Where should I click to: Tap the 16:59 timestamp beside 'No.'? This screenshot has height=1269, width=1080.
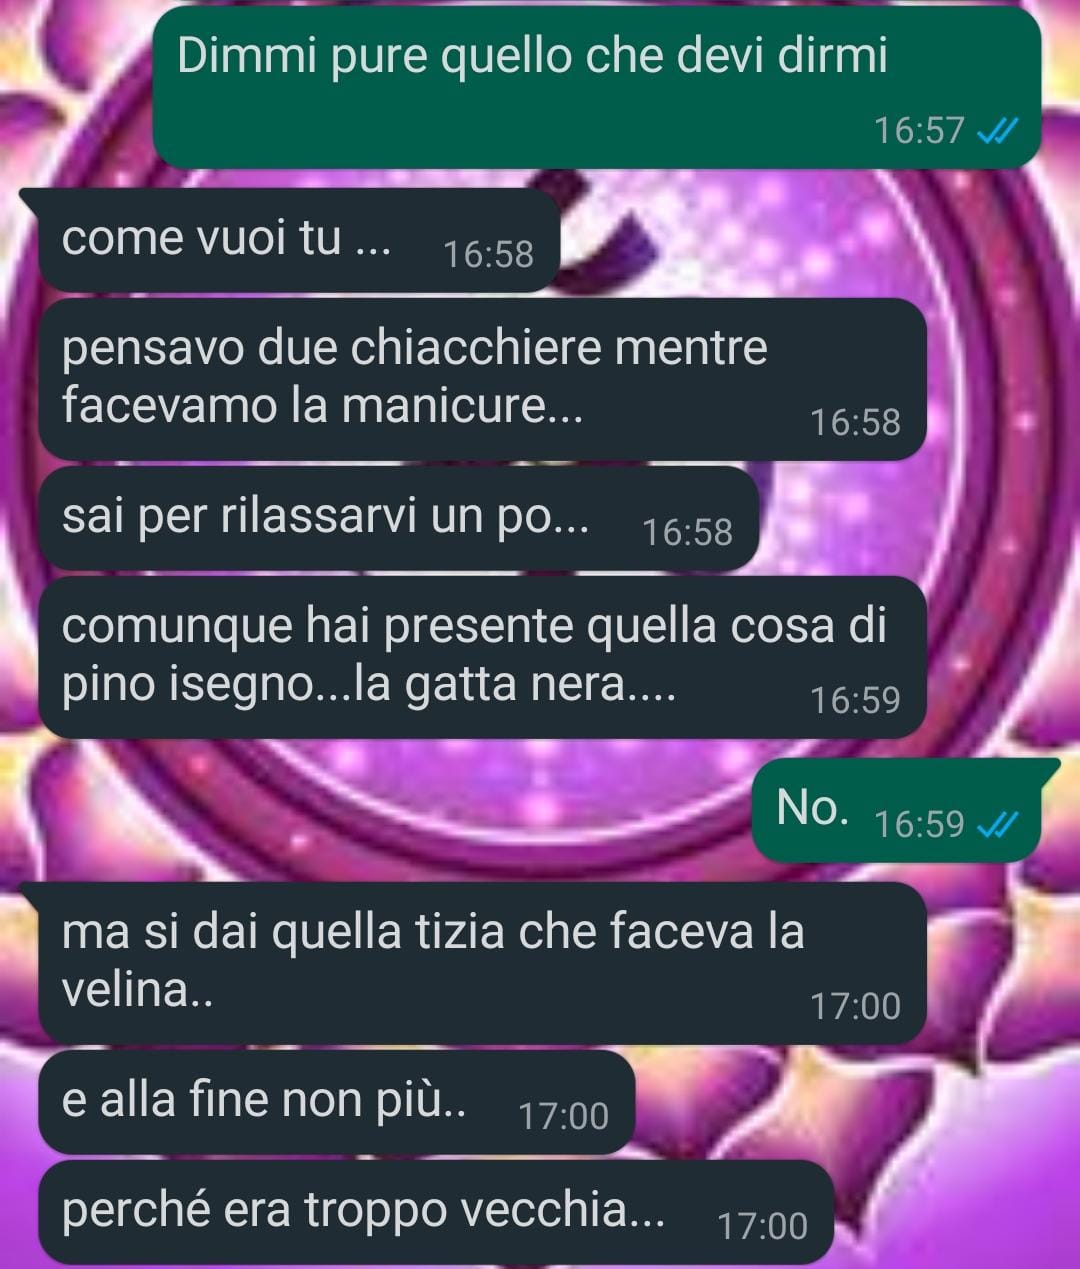click(x=919, y=825)
